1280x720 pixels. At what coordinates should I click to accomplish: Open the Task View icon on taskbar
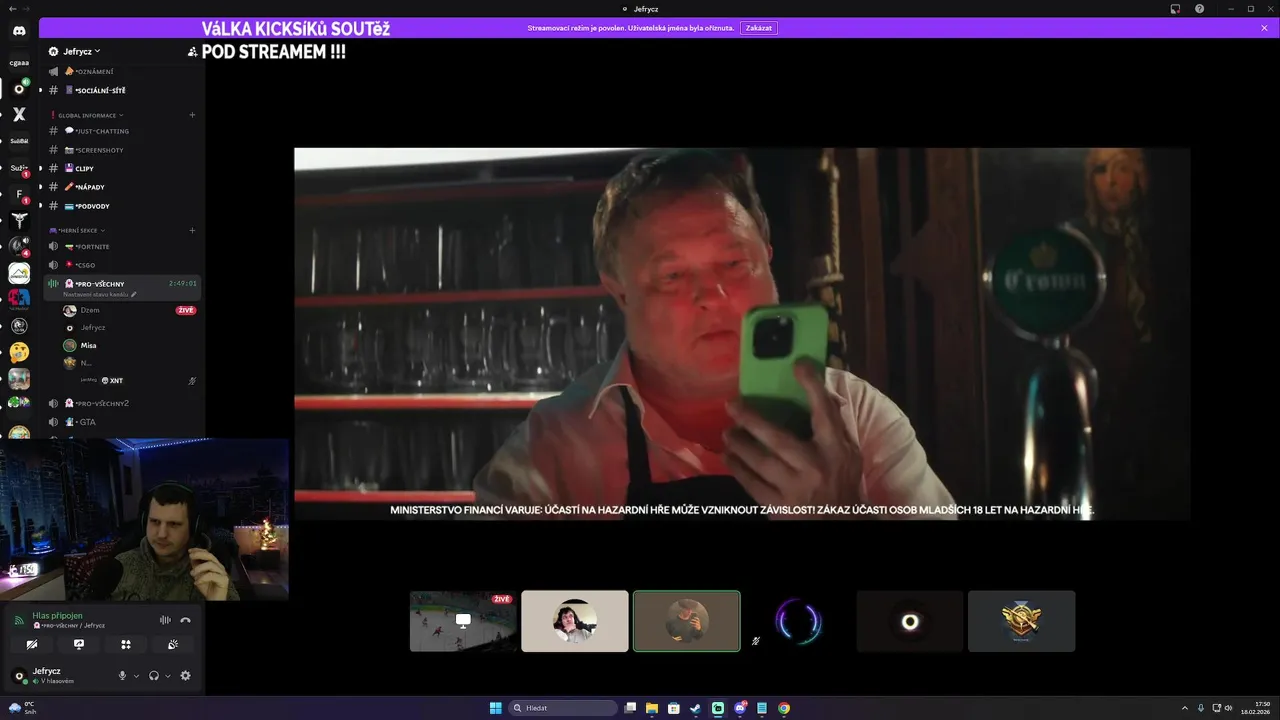pos(630,708)
